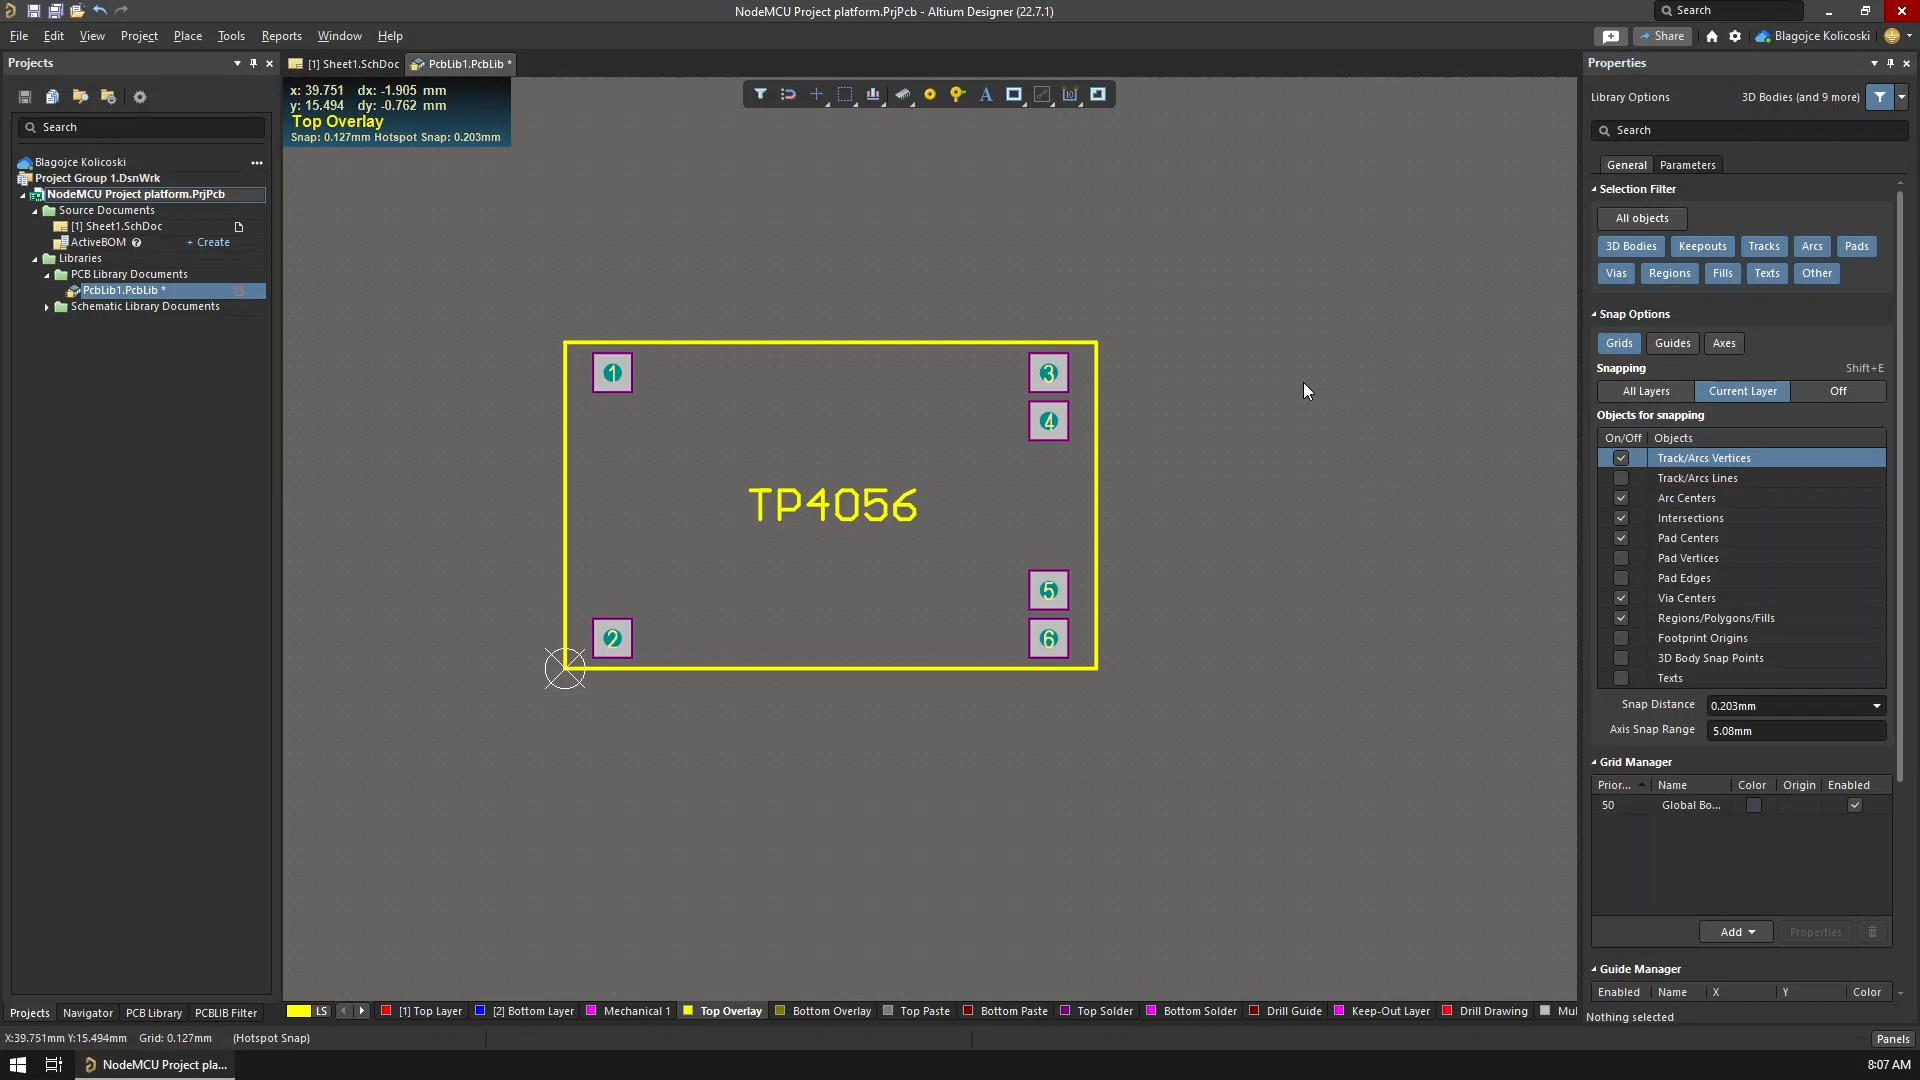Click the Add button in Grid Manager
The width and height of the screenshot is (1920, 1080).
[1735, 932]
